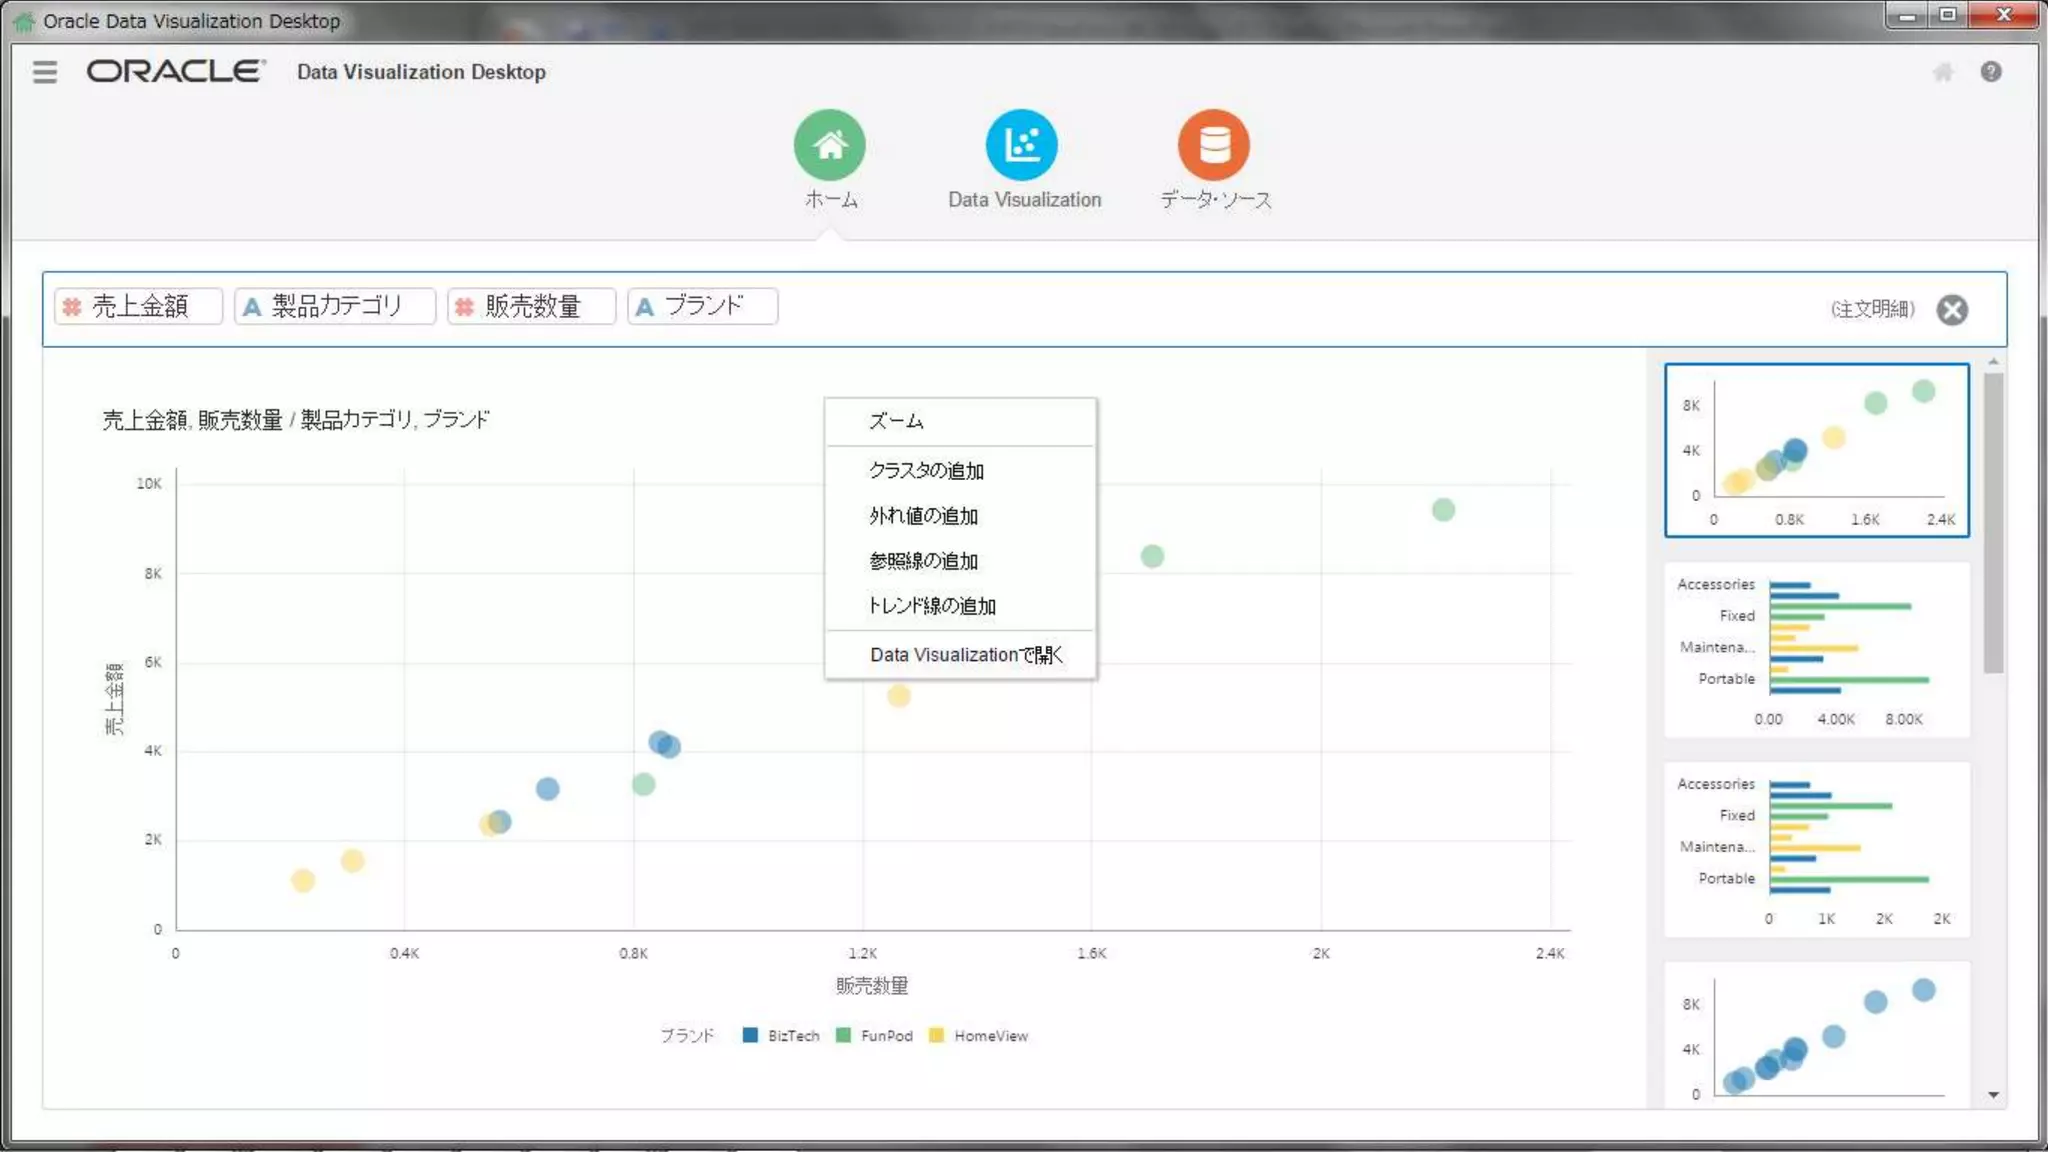2048x1152 pixels.
Task: Select the first horizontal bar chart thumbnail
Action: click(1816, 650)
